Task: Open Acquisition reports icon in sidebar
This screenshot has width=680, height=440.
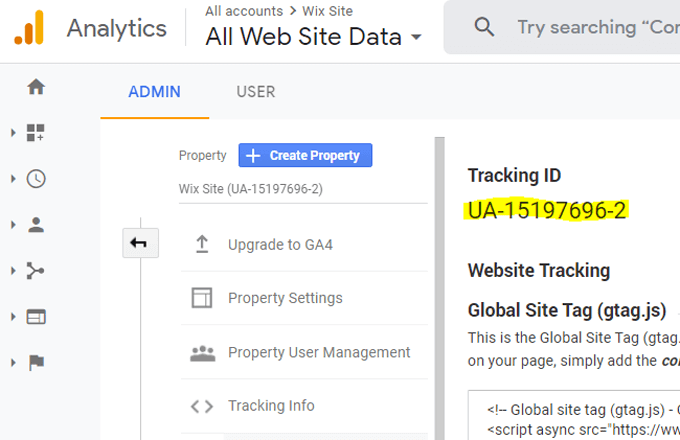Action: tap(36, 271)
